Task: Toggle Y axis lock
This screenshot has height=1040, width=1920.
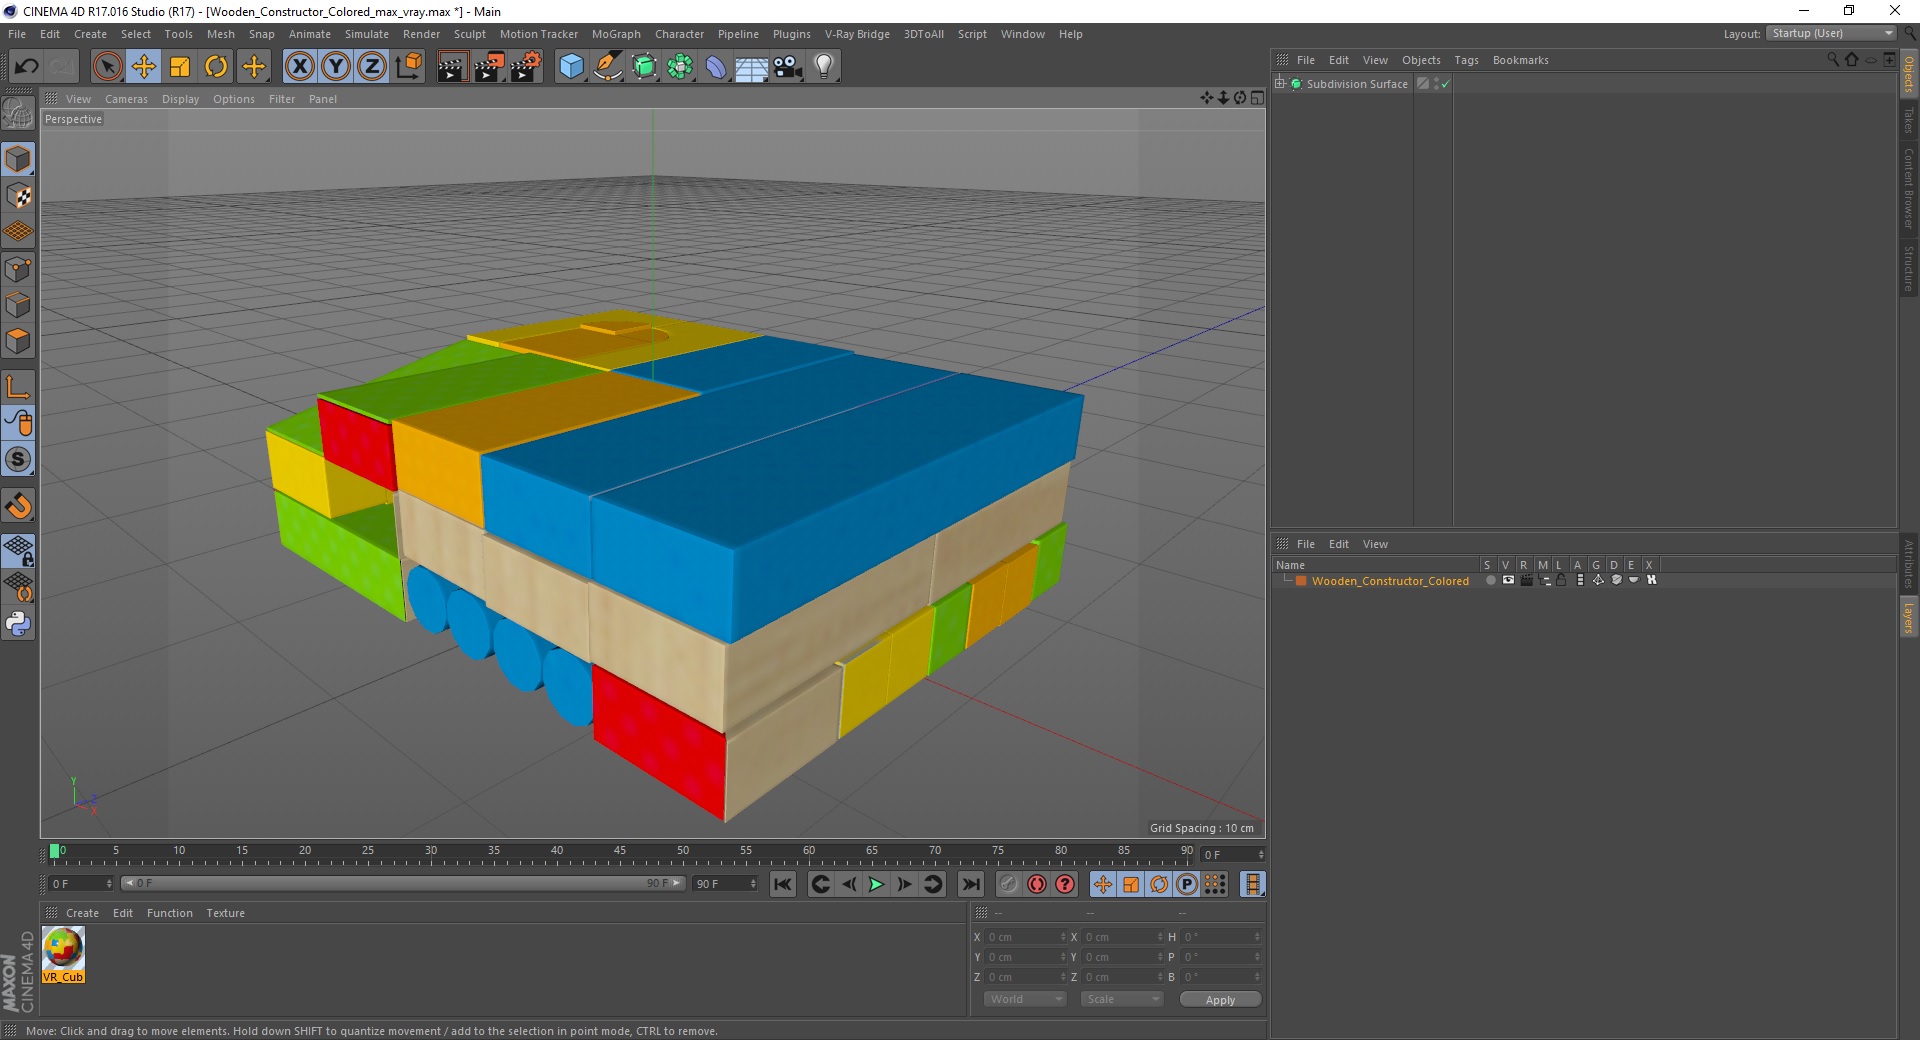Action: [336, 67]
